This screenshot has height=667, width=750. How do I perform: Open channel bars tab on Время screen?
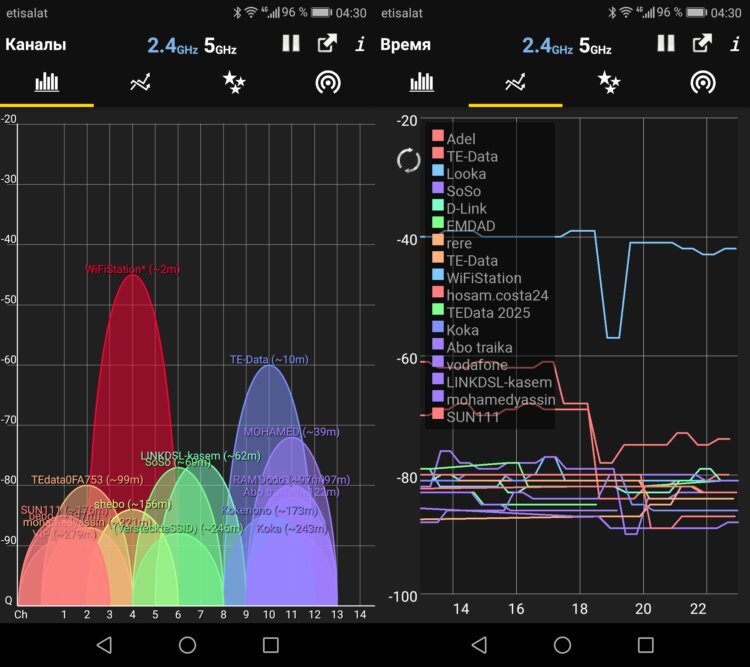pos(422,83)
